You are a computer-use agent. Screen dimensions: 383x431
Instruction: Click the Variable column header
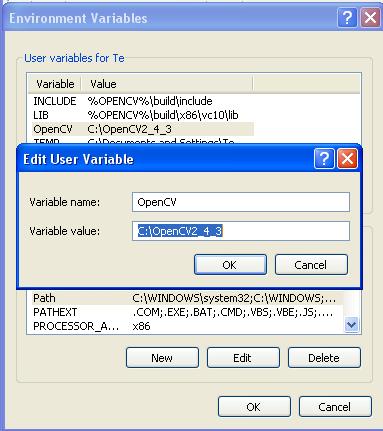click(55, 84)
